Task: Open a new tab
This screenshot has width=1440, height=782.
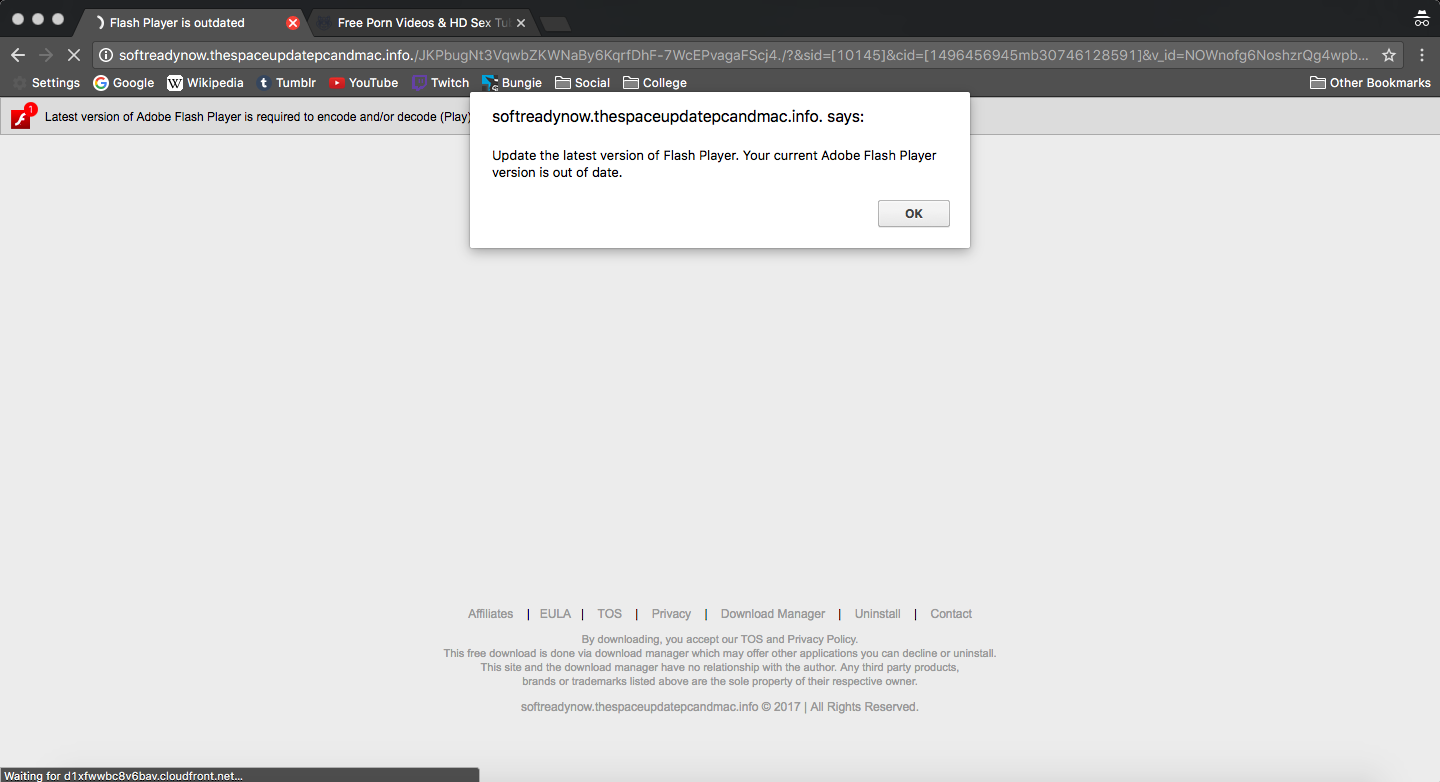Action: click(555, 24)
